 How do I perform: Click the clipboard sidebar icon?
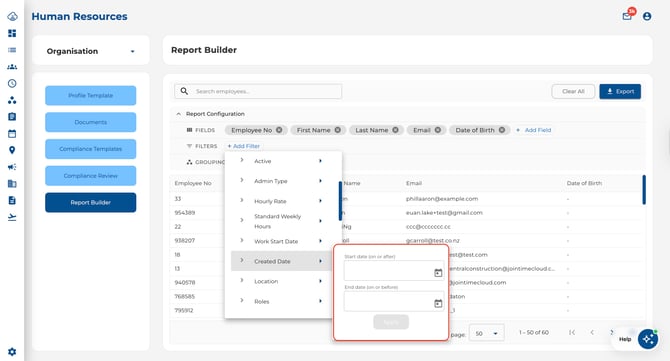click(12, 117)
